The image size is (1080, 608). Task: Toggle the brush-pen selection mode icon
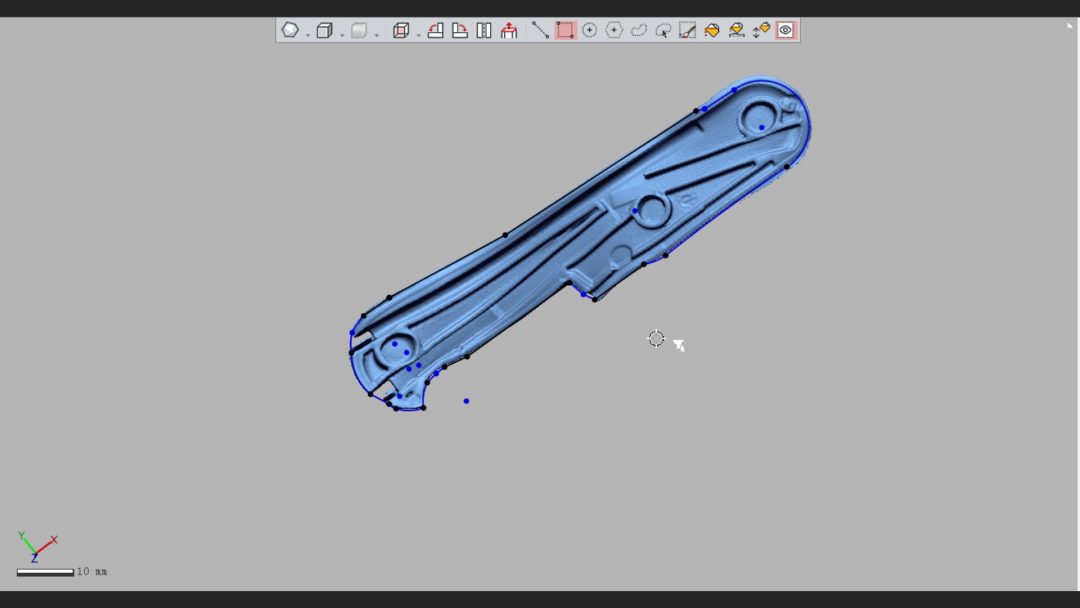coord(686,30)
